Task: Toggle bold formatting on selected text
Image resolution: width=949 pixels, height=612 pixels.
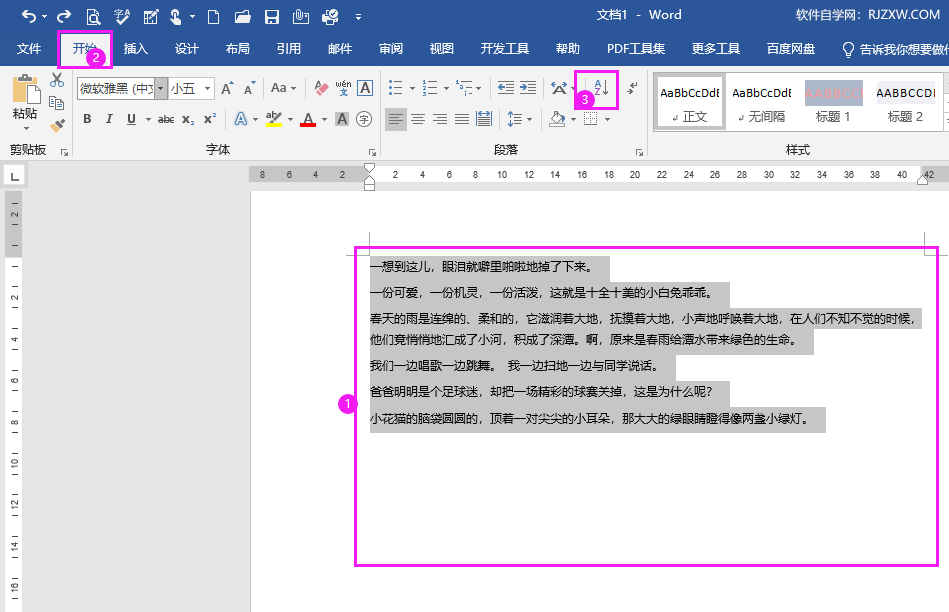Action: click(87, 119)
